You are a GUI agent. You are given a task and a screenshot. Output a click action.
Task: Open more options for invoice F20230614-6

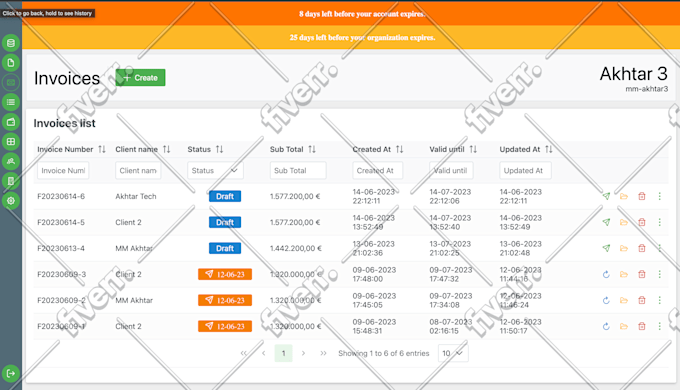click(x=660, y=196)
